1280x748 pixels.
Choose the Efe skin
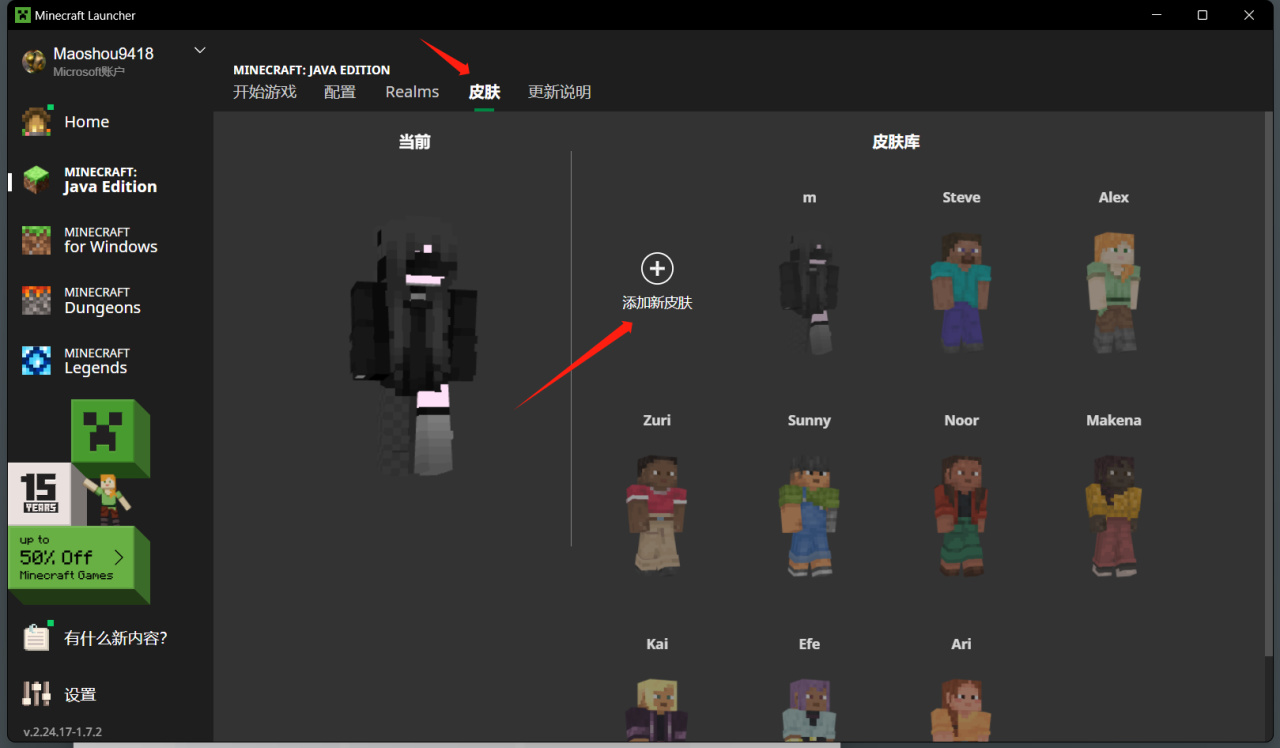[809, 708]
